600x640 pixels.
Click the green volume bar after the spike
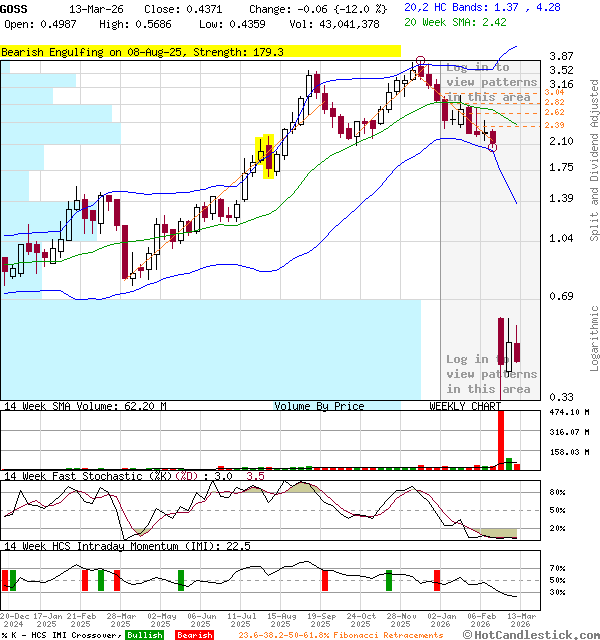(x=509, y=463)
